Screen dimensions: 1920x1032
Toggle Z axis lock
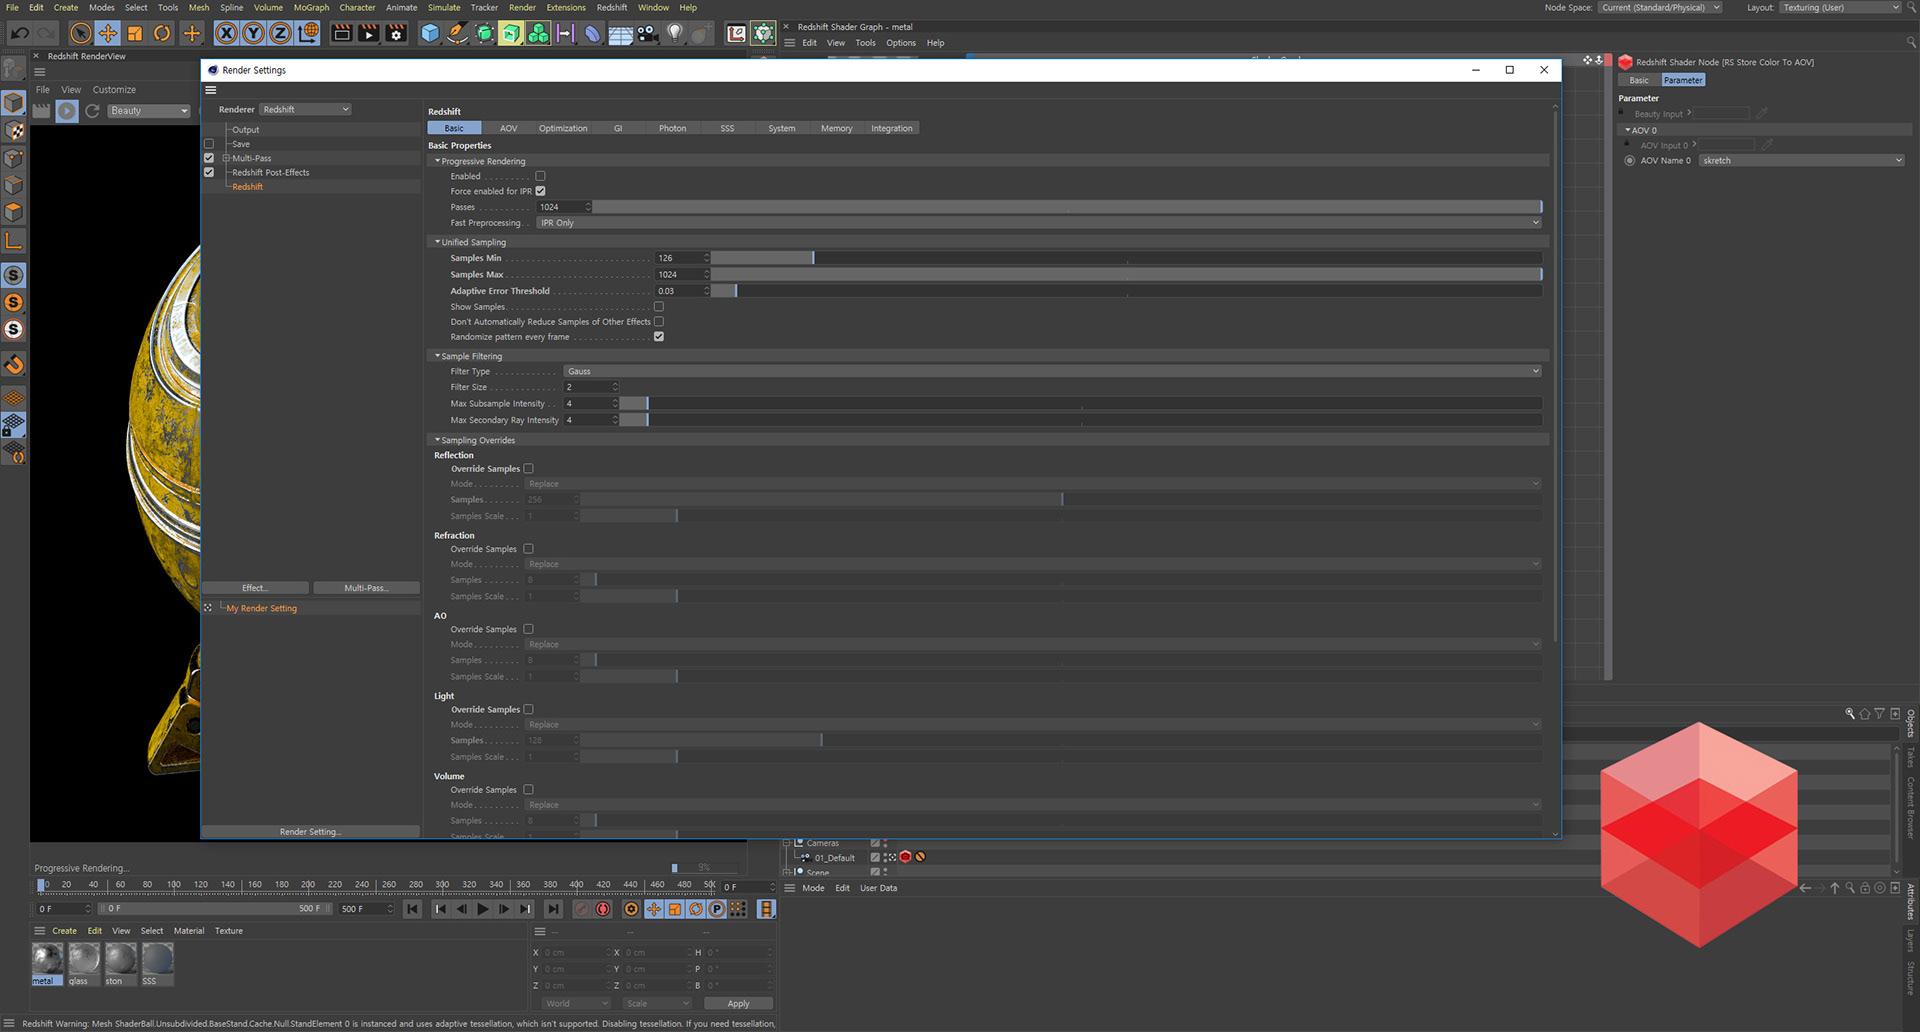pyautogui.click(x=281, y=34)
